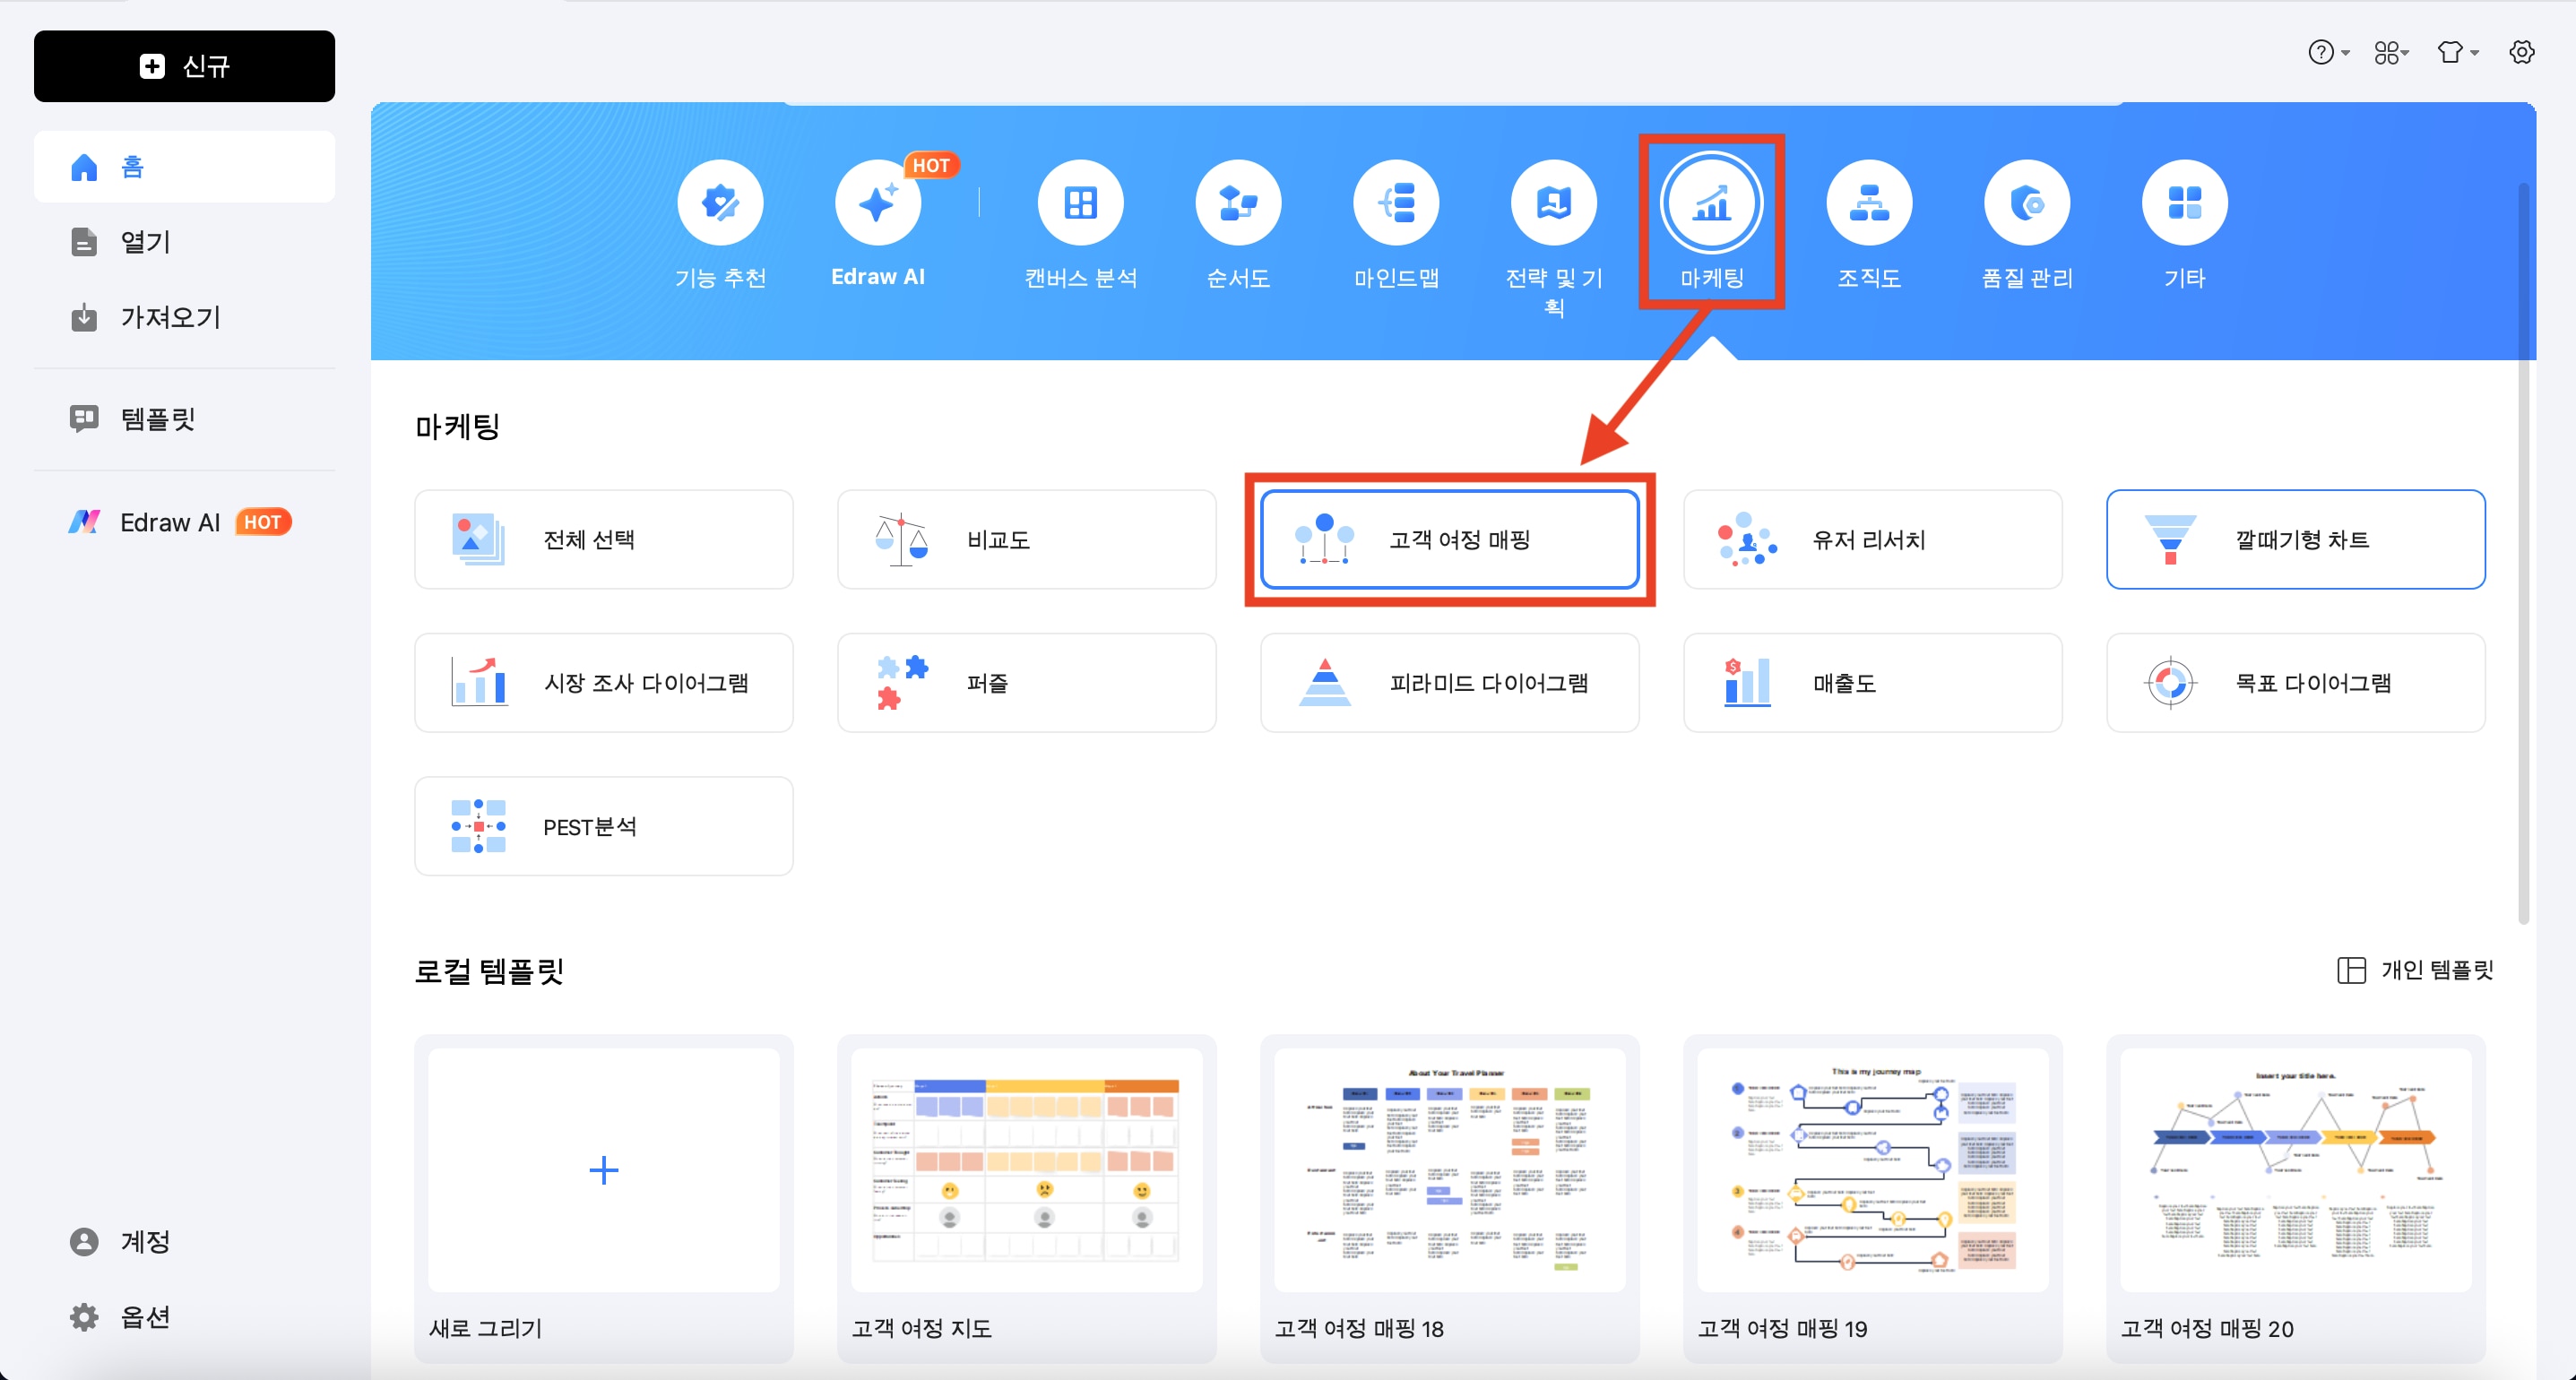2576x1380 pixels.
Task: Open the Edraw AI category icon
Action: tap(877, 203)
